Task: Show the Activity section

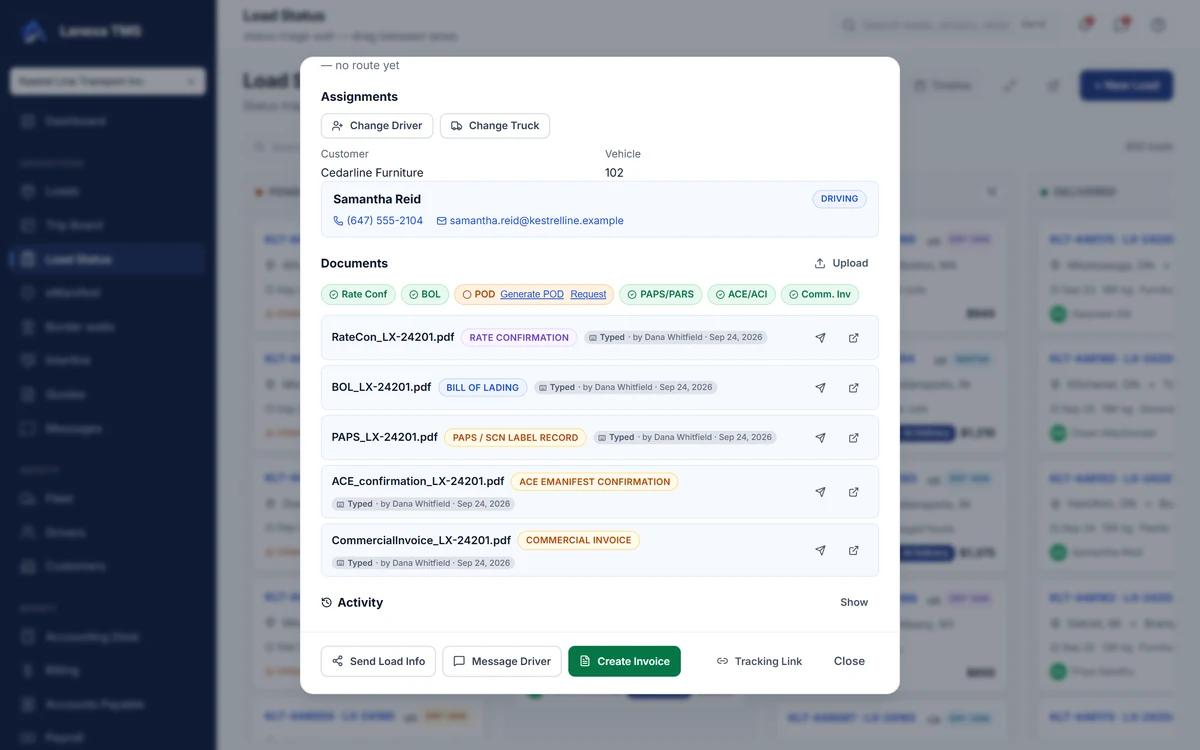Action: (x=854, y=602)
